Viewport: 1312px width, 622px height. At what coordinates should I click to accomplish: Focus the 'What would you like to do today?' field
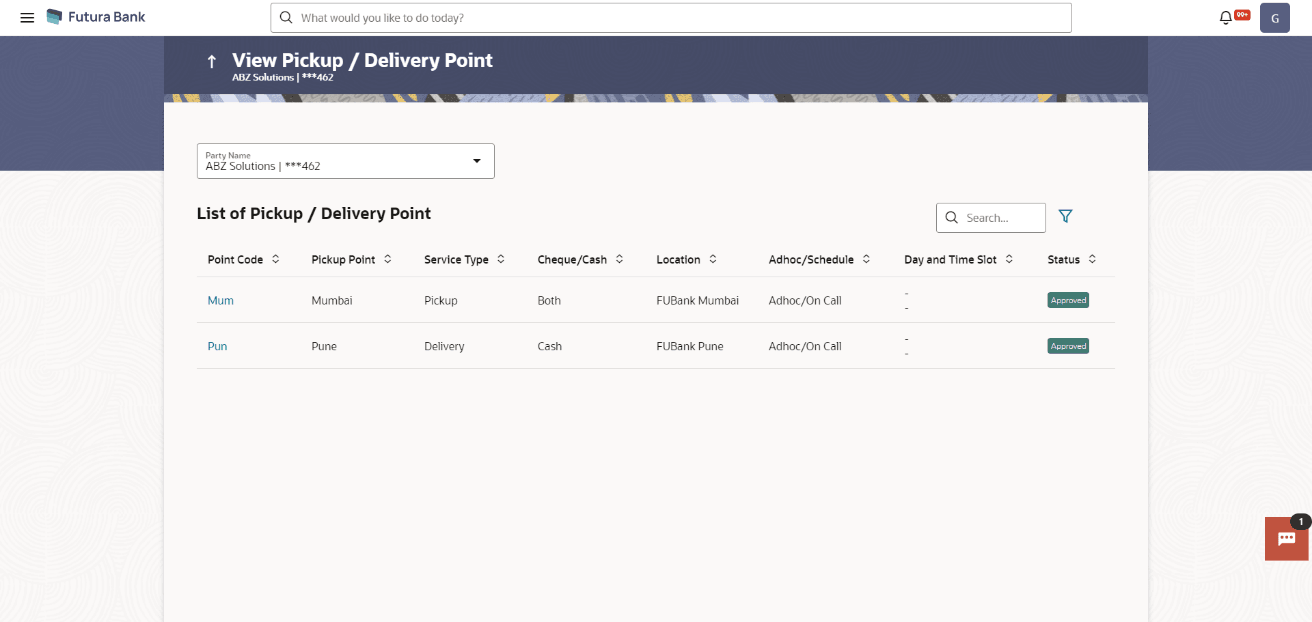671,18
